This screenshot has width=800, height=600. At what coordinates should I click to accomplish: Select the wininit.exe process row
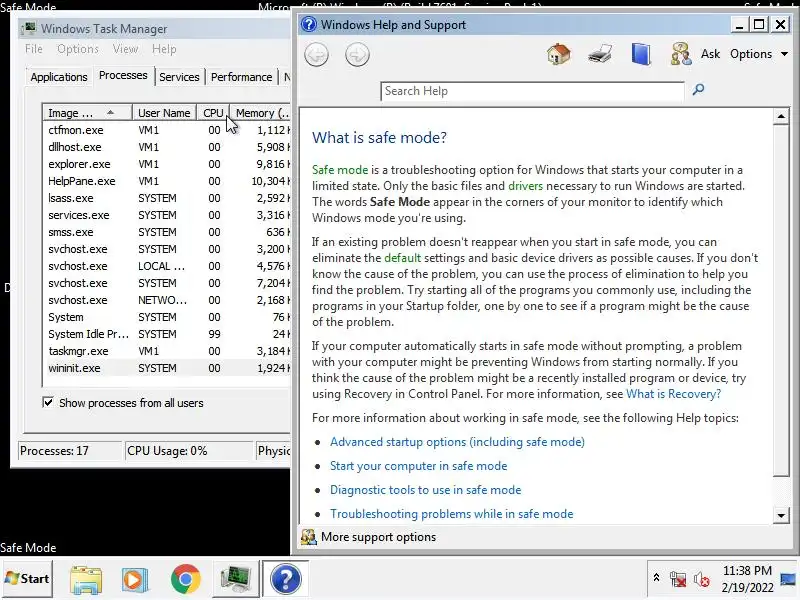[x=168, y=368]
